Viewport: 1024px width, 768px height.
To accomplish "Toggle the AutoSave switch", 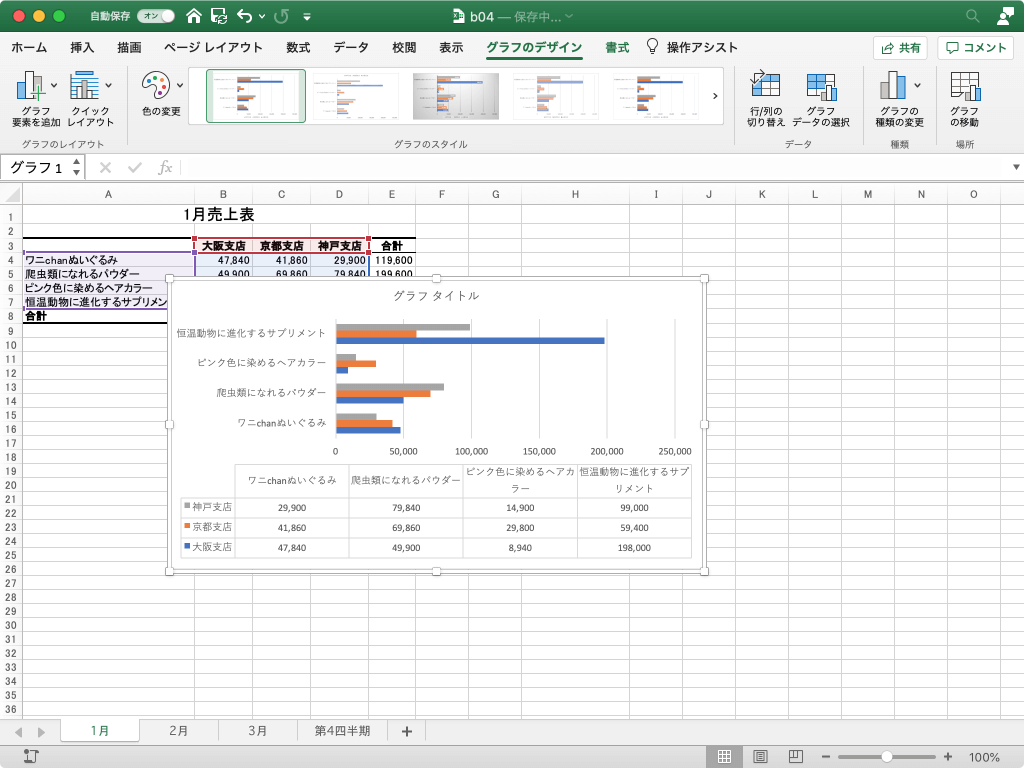I will click(155, 16).
